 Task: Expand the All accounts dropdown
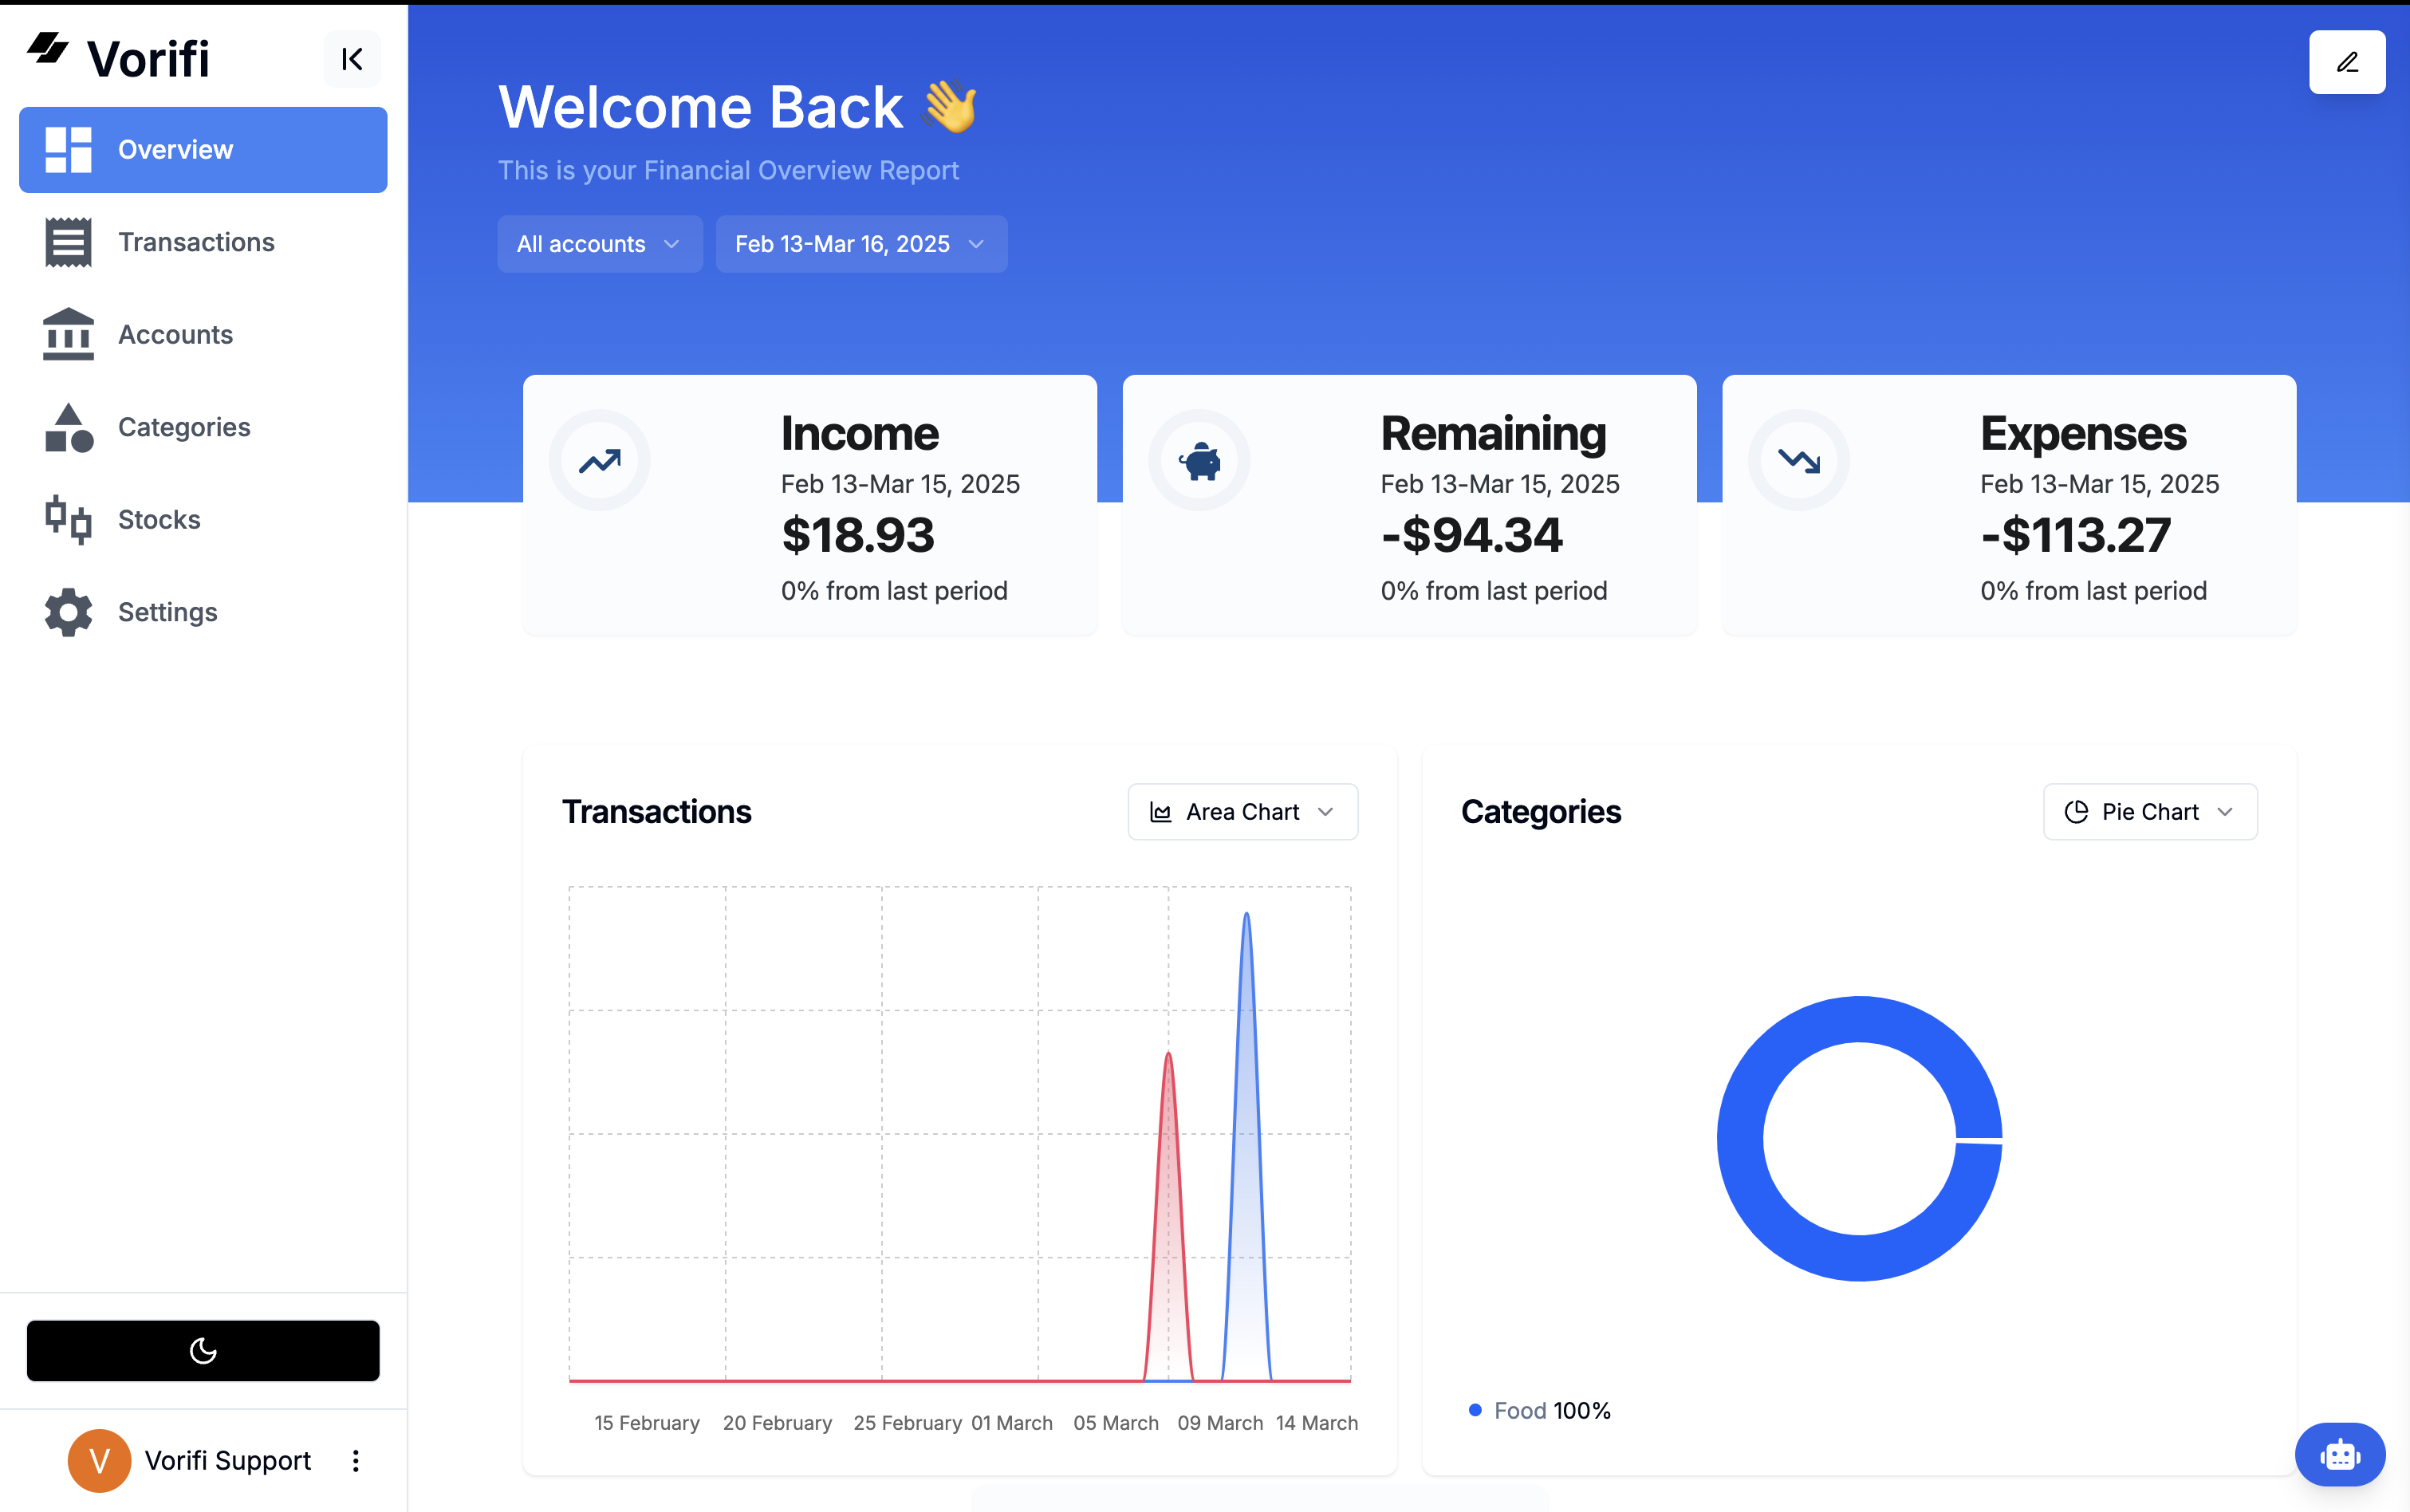click(599, 244)
